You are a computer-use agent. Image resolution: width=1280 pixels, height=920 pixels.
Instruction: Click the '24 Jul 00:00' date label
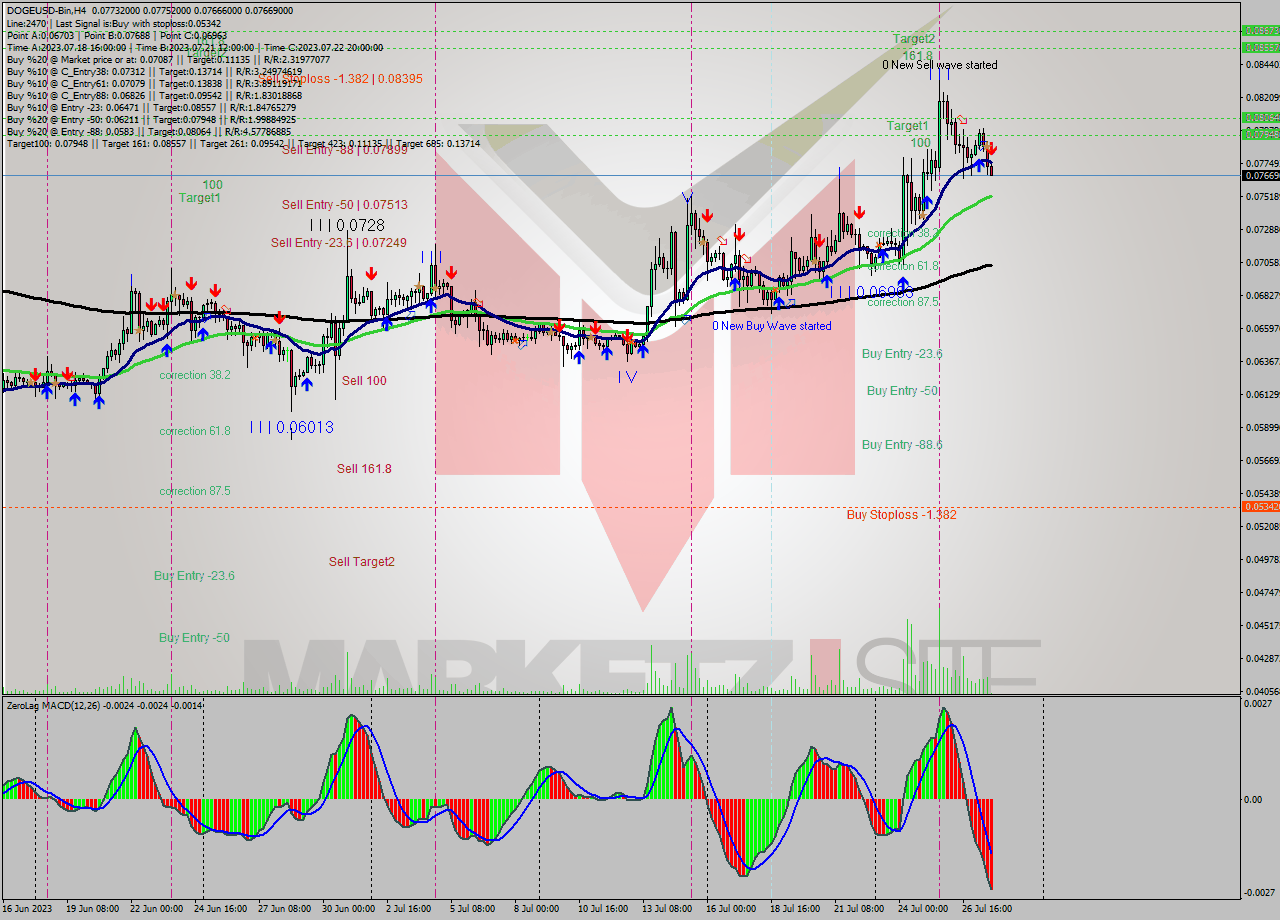click(x=922, y=909)
